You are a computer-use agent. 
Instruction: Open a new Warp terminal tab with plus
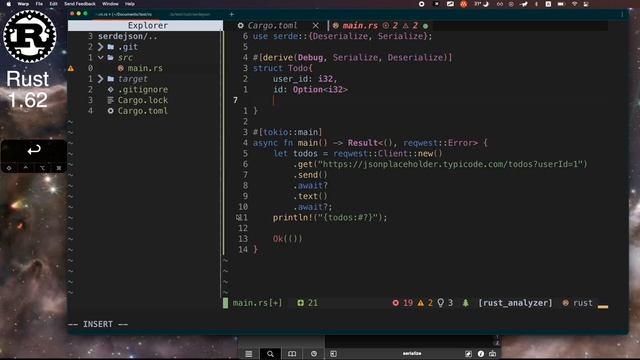[231, 14]
